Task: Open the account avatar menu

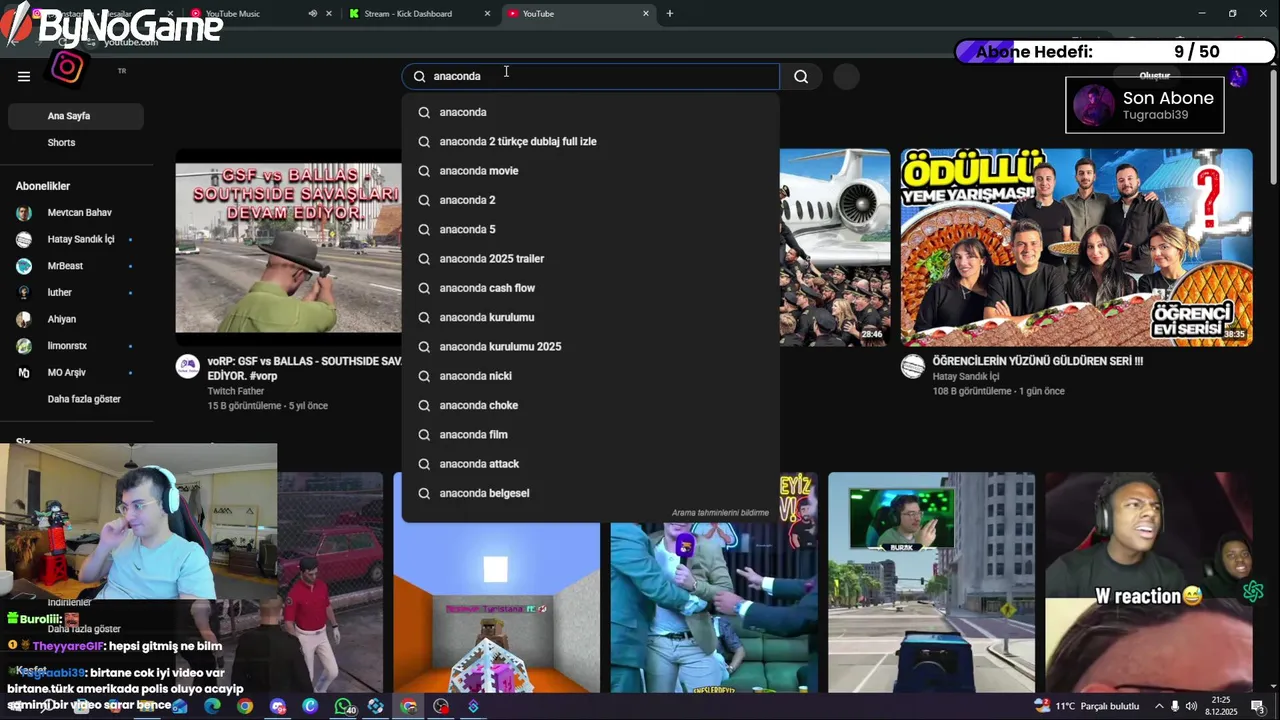Action: [1238, 76]
